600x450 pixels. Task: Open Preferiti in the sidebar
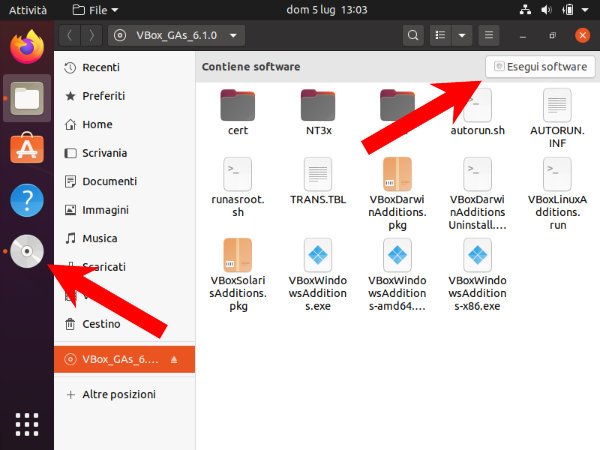pyautogui.click(x=124, y=96)
